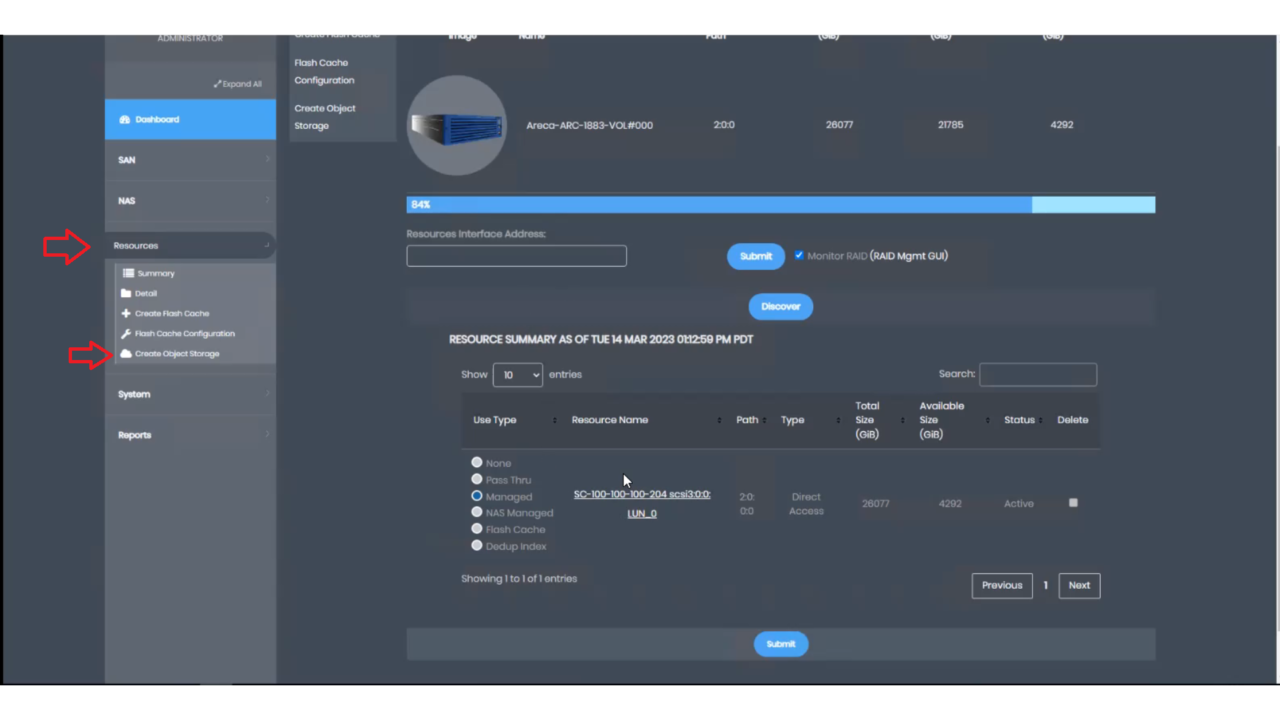Click the Resources Interface Address field
Image resolution: width=1280 pixels, height=720 pixels.
(x=516, y=256)
